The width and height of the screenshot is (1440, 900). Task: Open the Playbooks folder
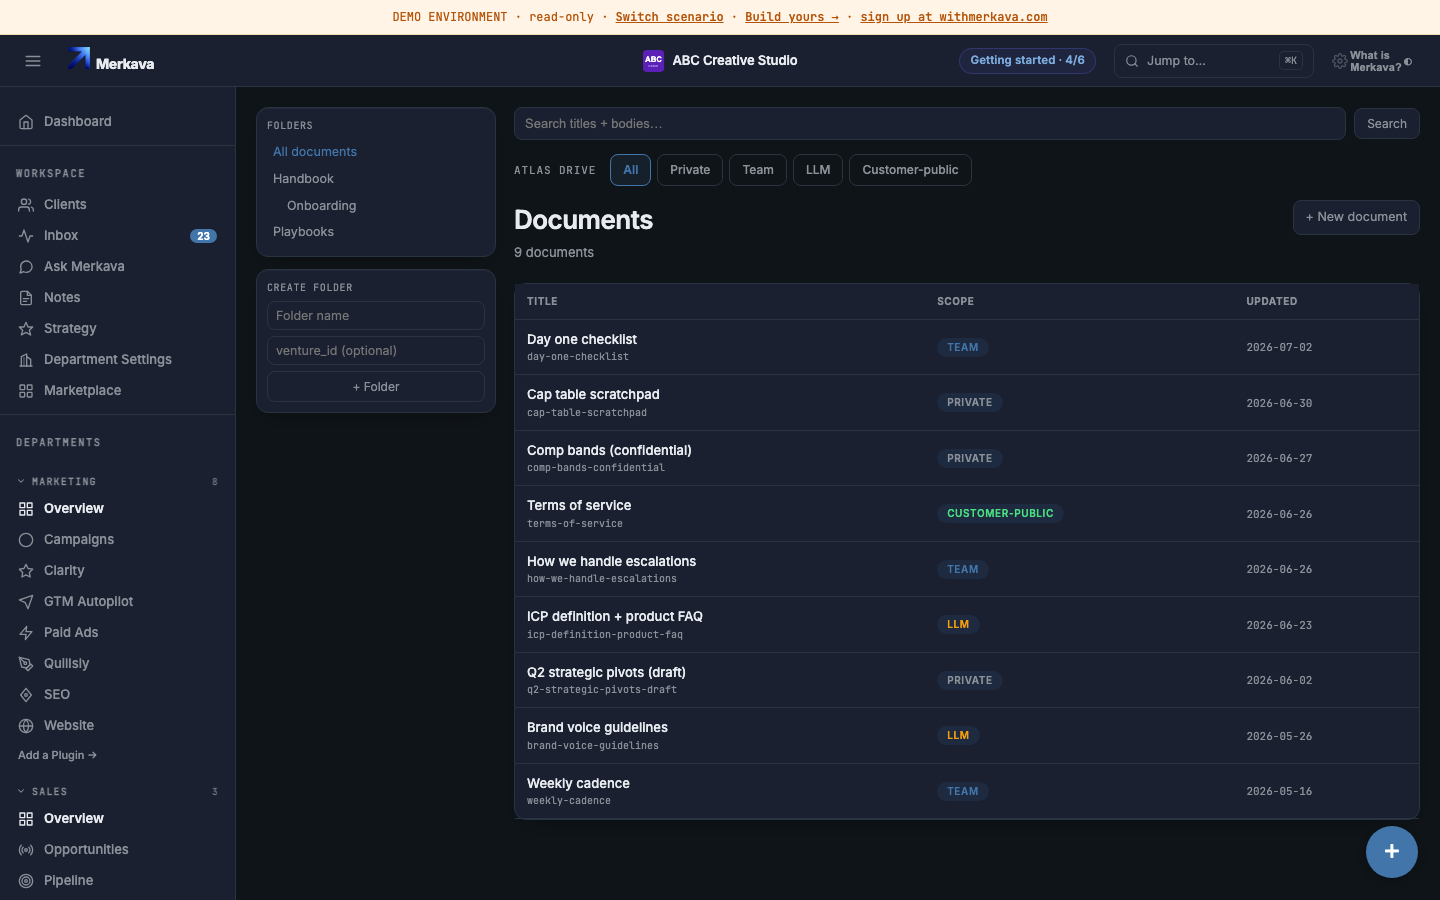[x=303, y=232]
